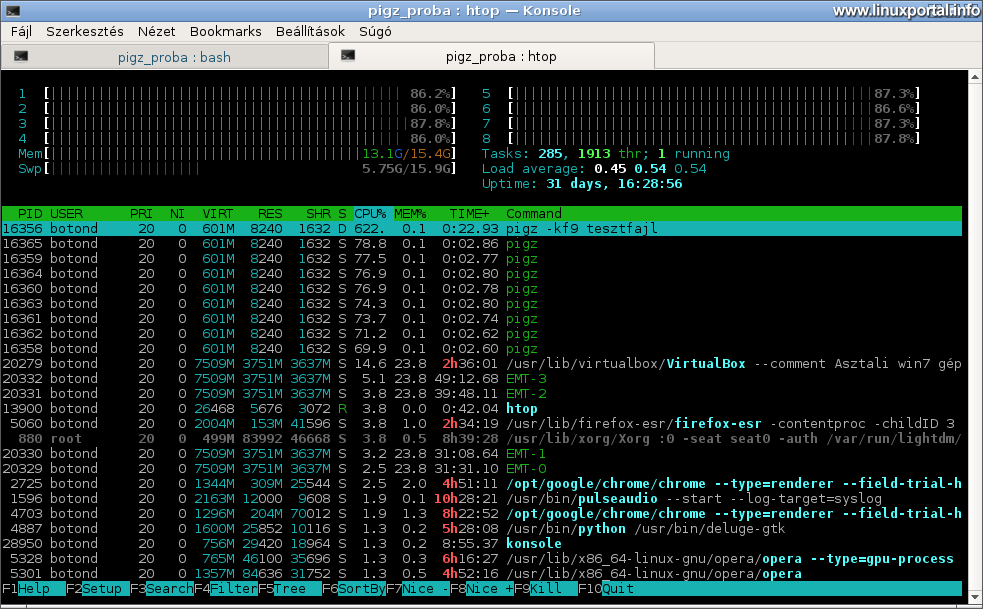Select process 16359 pigz row
The height and width of the screenshot is (609, 983).
point(481,259)
